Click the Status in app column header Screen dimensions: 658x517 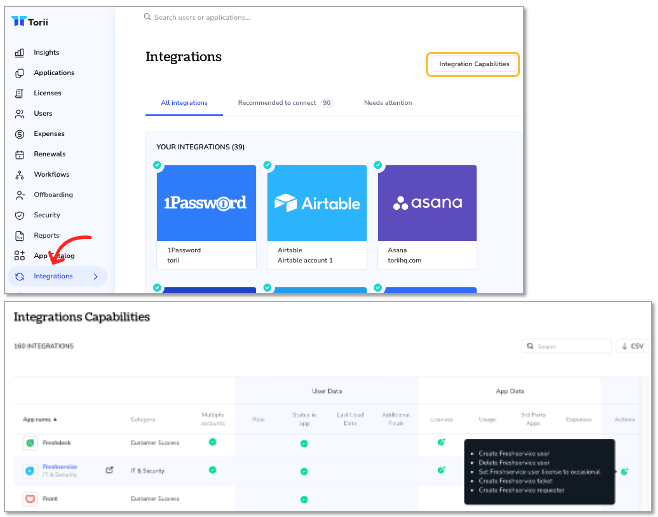pyautogui.click(x=304, y=419)
